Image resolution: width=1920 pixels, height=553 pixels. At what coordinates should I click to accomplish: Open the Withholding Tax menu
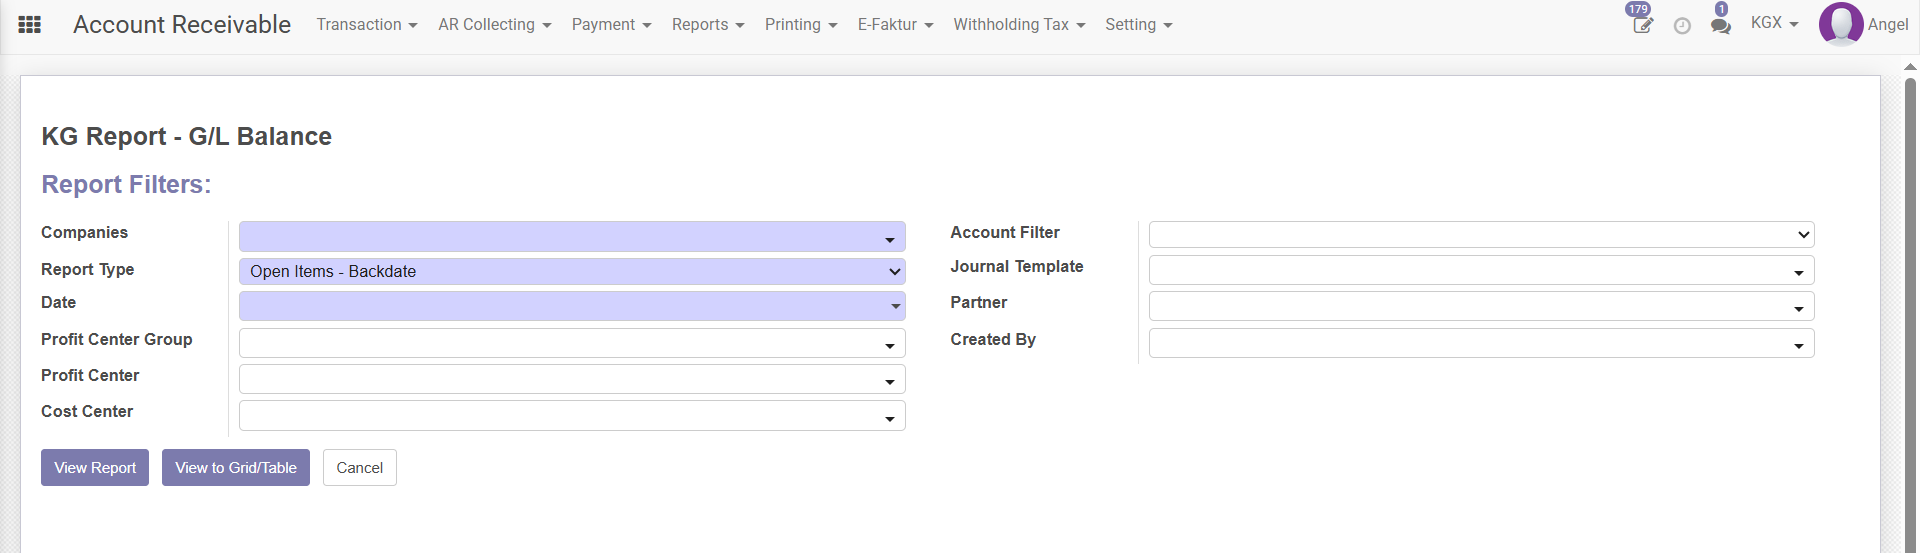pyautogui.click(x=1018, y=25)
